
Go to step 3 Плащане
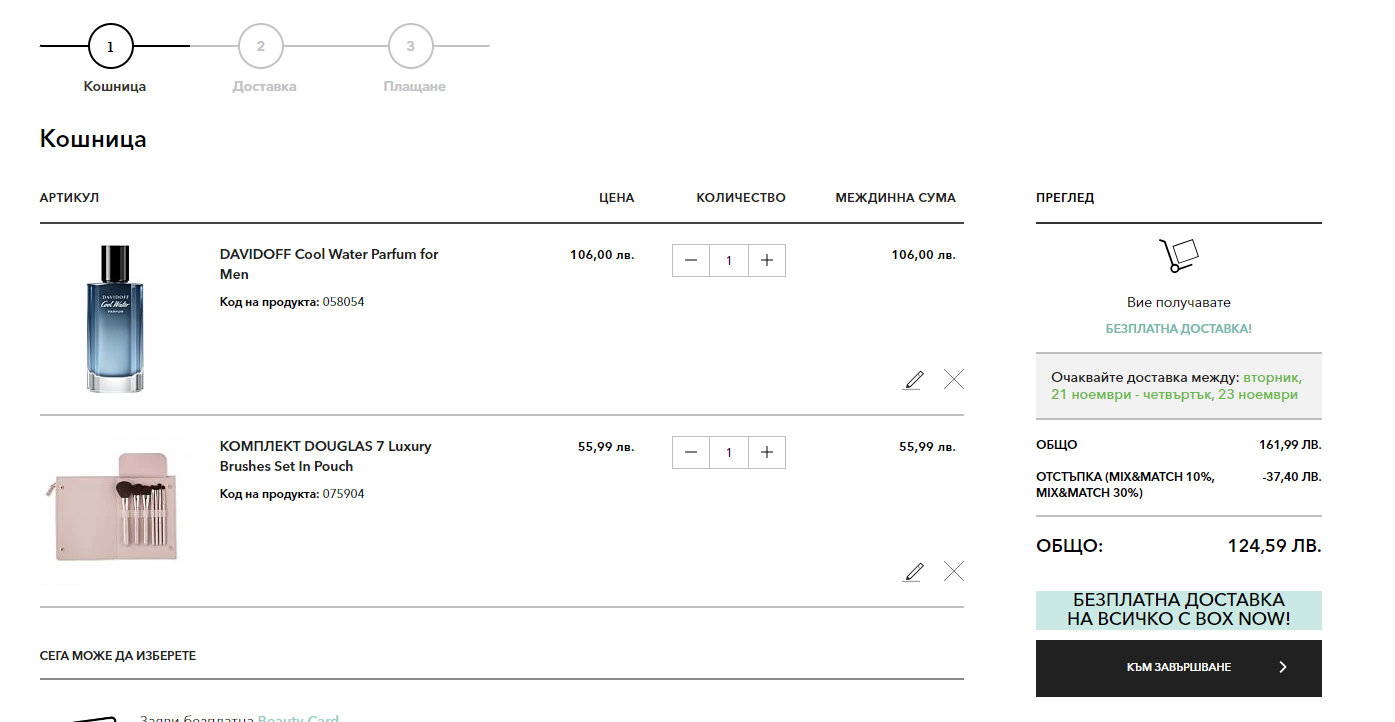click(x=411, y=46)
